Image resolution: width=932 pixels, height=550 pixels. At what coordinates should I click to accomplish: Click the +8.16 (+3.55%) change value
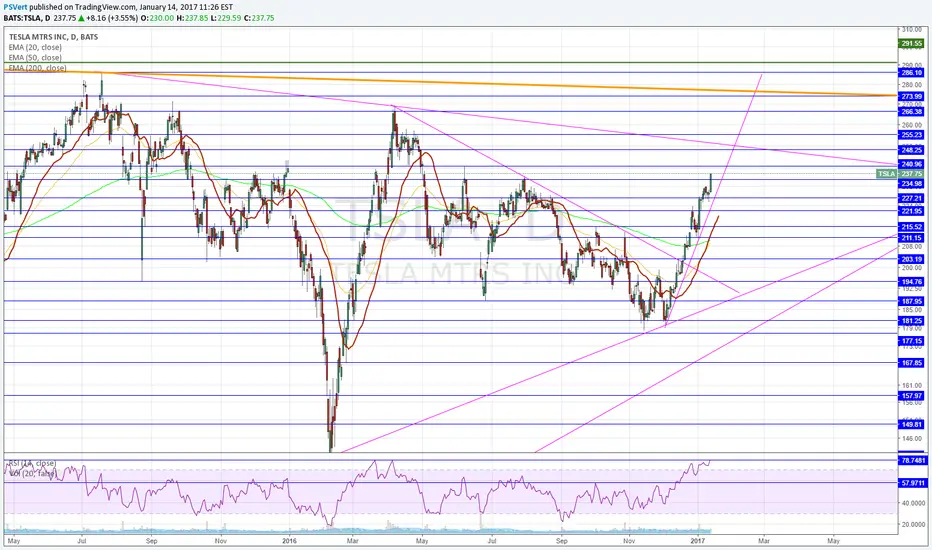(x=112, y=18)
